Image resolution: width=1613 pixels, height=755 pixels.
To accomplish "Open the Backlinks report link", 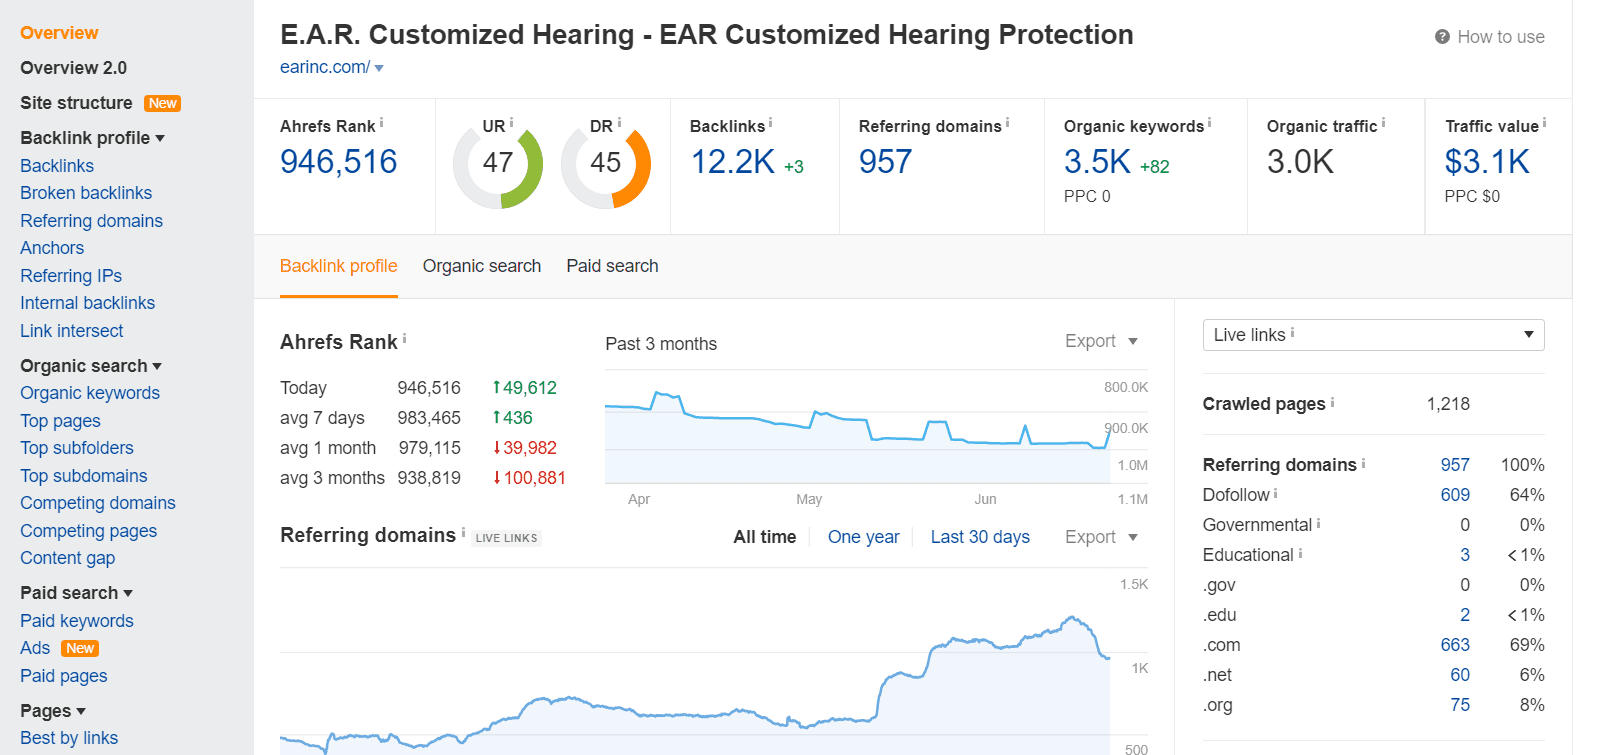I will (57, 166).
